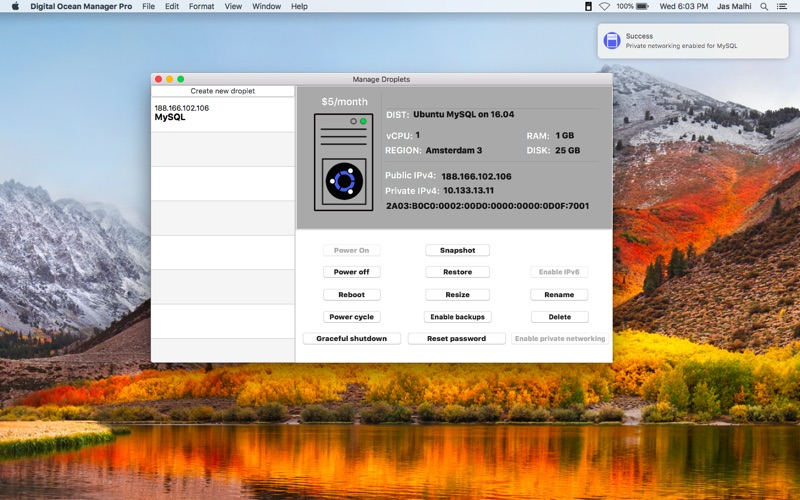The height and width of the screenshot is (500, 800).
Task: Click Enable backups button
Action: coord(458,317)
